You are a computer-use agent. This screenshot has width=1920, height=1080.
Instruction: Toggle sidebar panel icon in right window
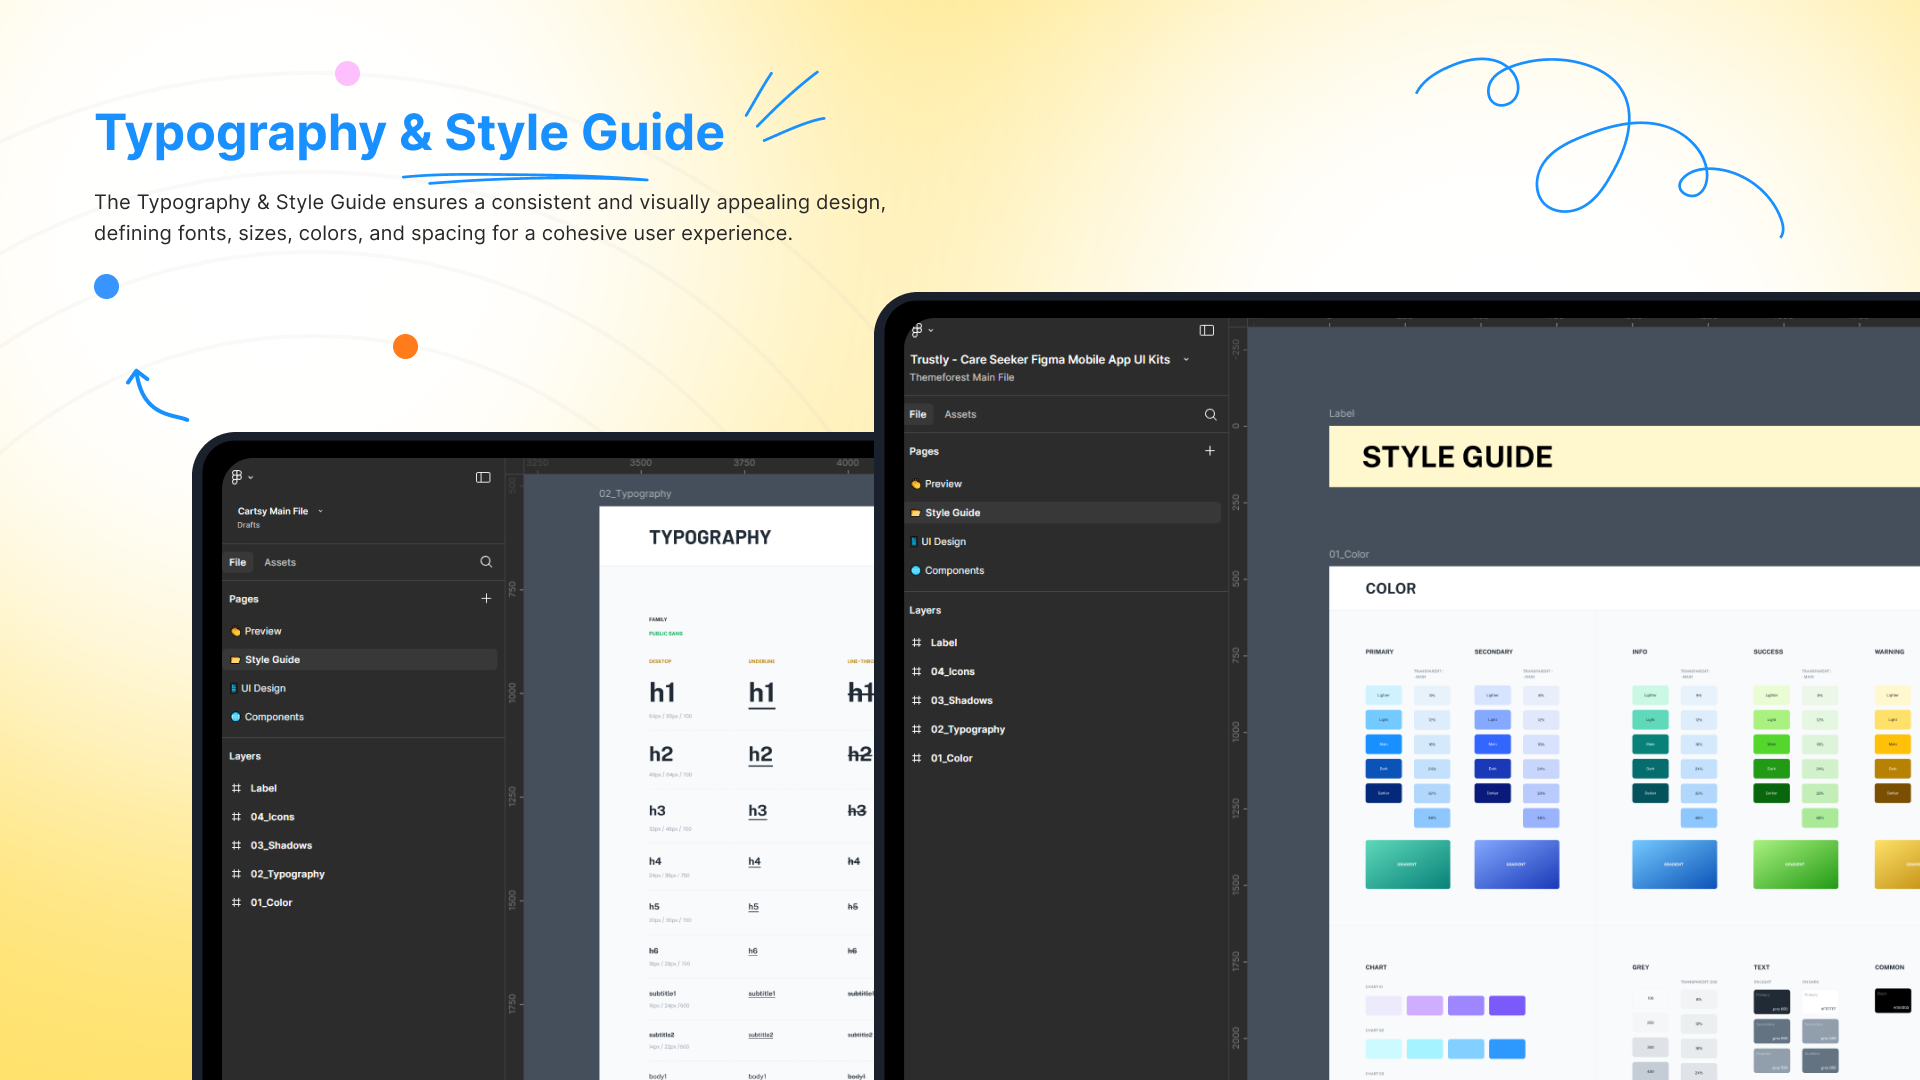coord(1207,330)
